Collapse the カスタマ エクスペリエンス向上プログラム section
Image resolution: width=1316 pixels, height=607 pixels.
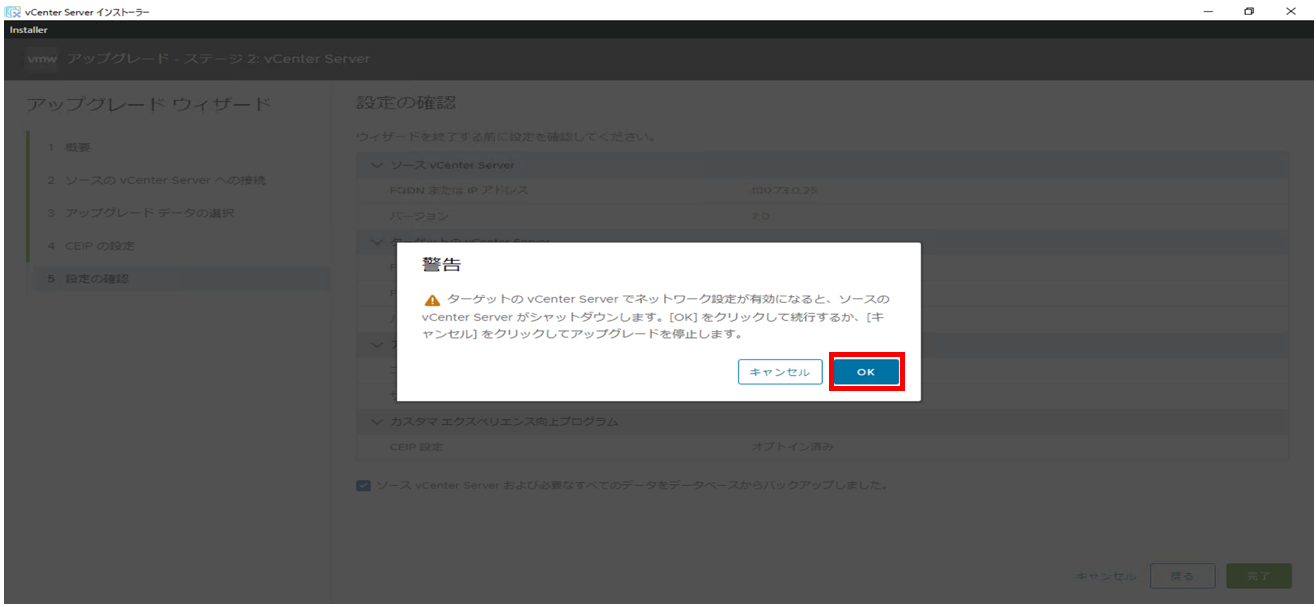click(378, 422)
